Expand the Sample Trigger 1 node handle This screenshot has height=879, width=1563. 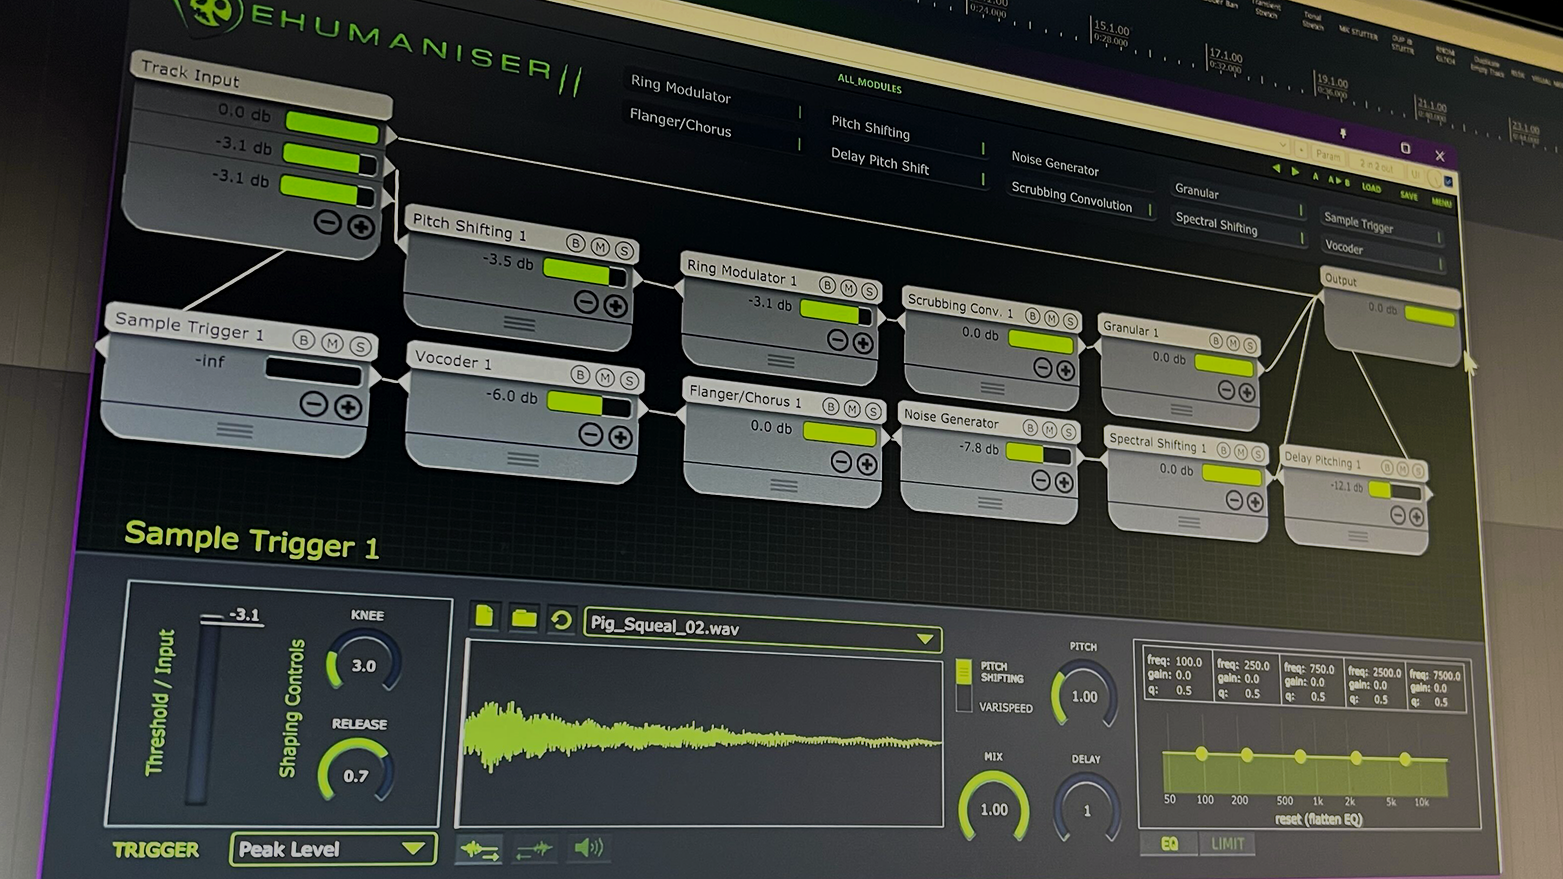(x=235, y=430)
